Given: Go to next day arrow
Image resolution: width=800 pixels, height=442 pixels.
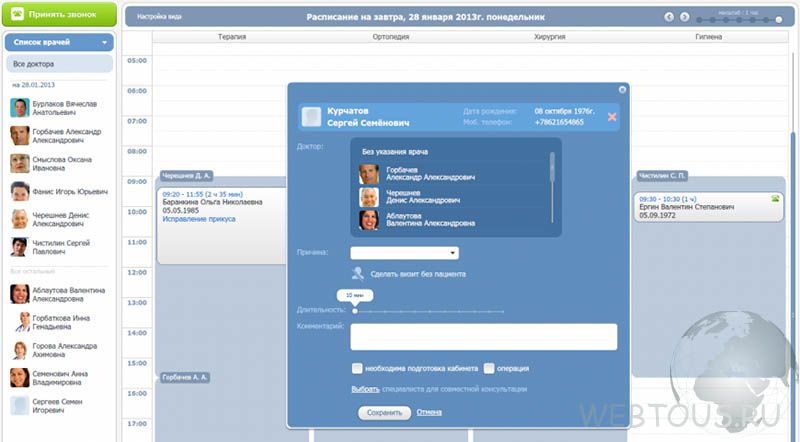Looking at the screenshot, I should [x=685, y=17].
